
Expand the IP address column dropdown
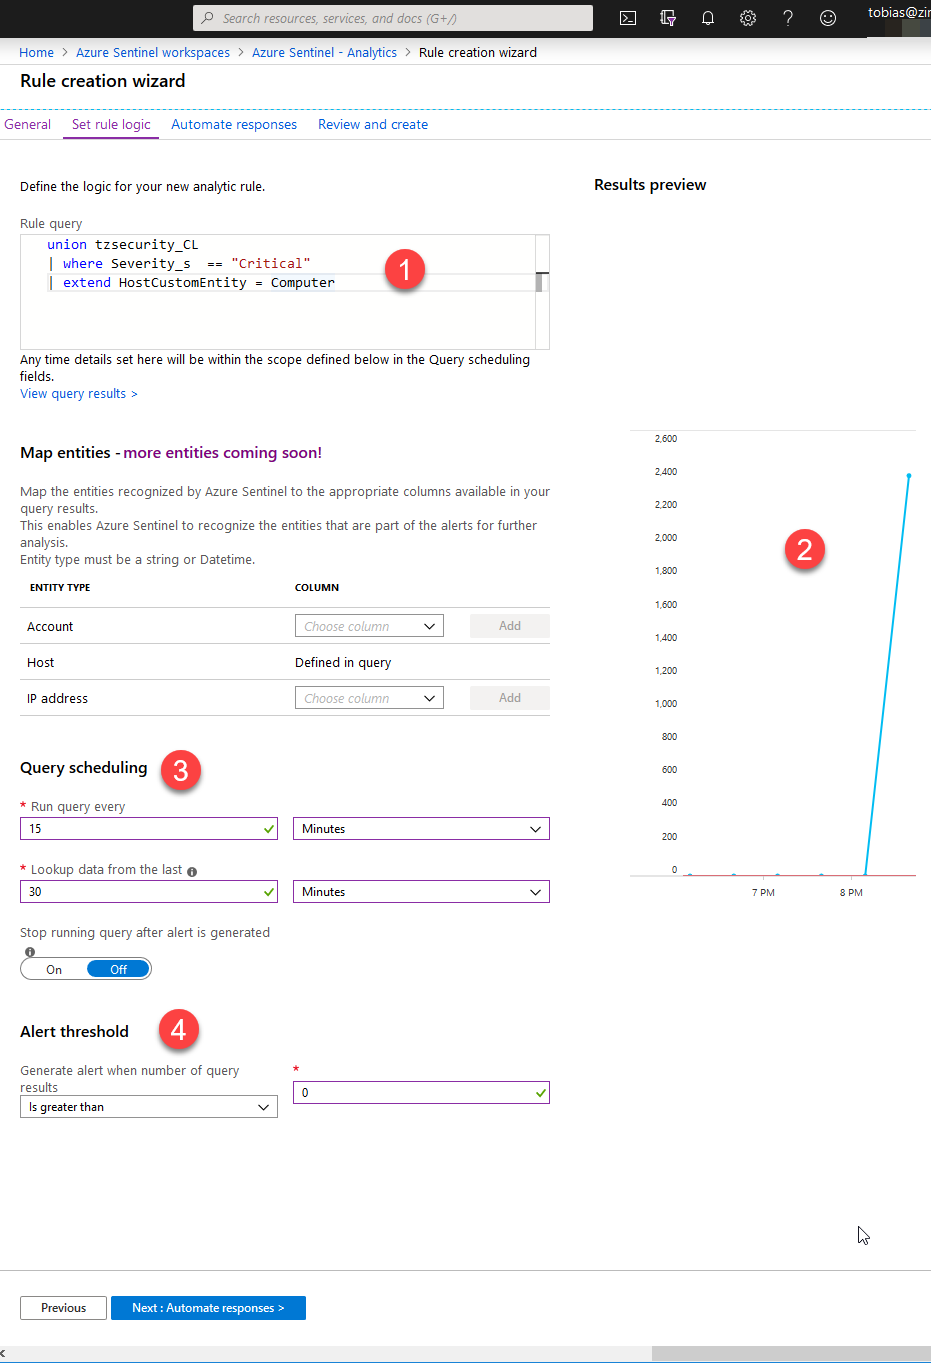click(x=369, y=698)
